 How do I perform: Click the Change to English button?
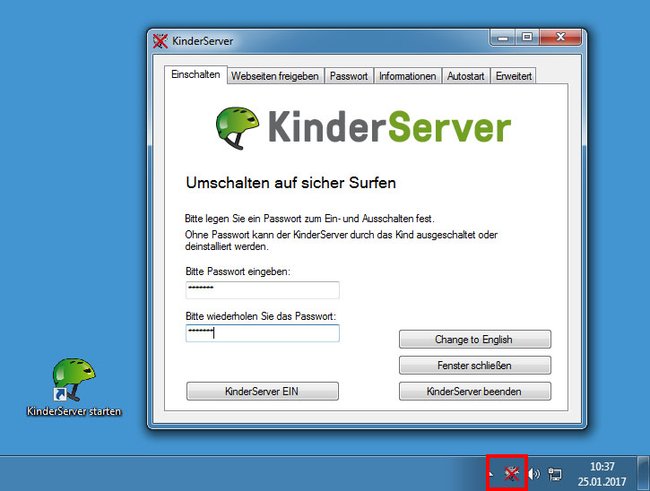coord(475,339)
